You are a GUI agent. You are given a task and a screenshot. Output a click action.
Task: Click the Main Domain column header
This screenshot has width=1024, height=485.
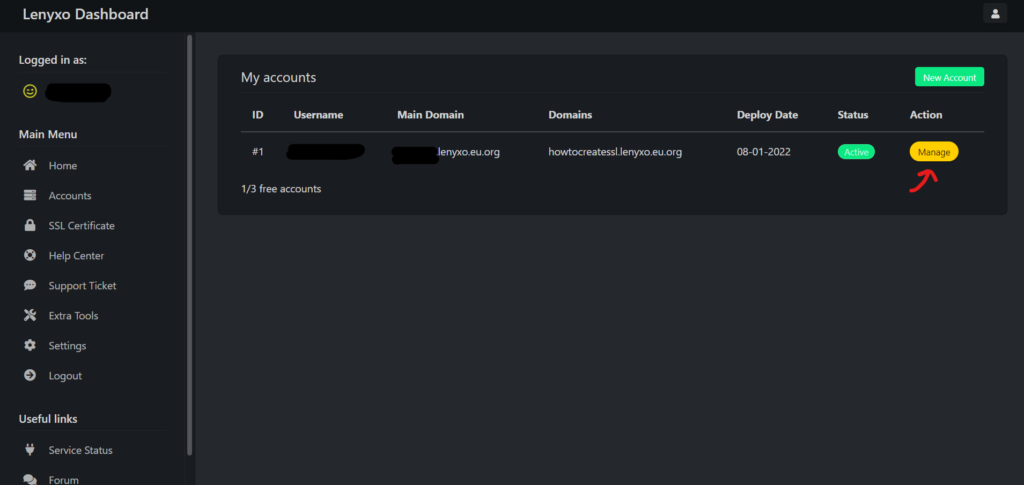(x=430, y=115)
